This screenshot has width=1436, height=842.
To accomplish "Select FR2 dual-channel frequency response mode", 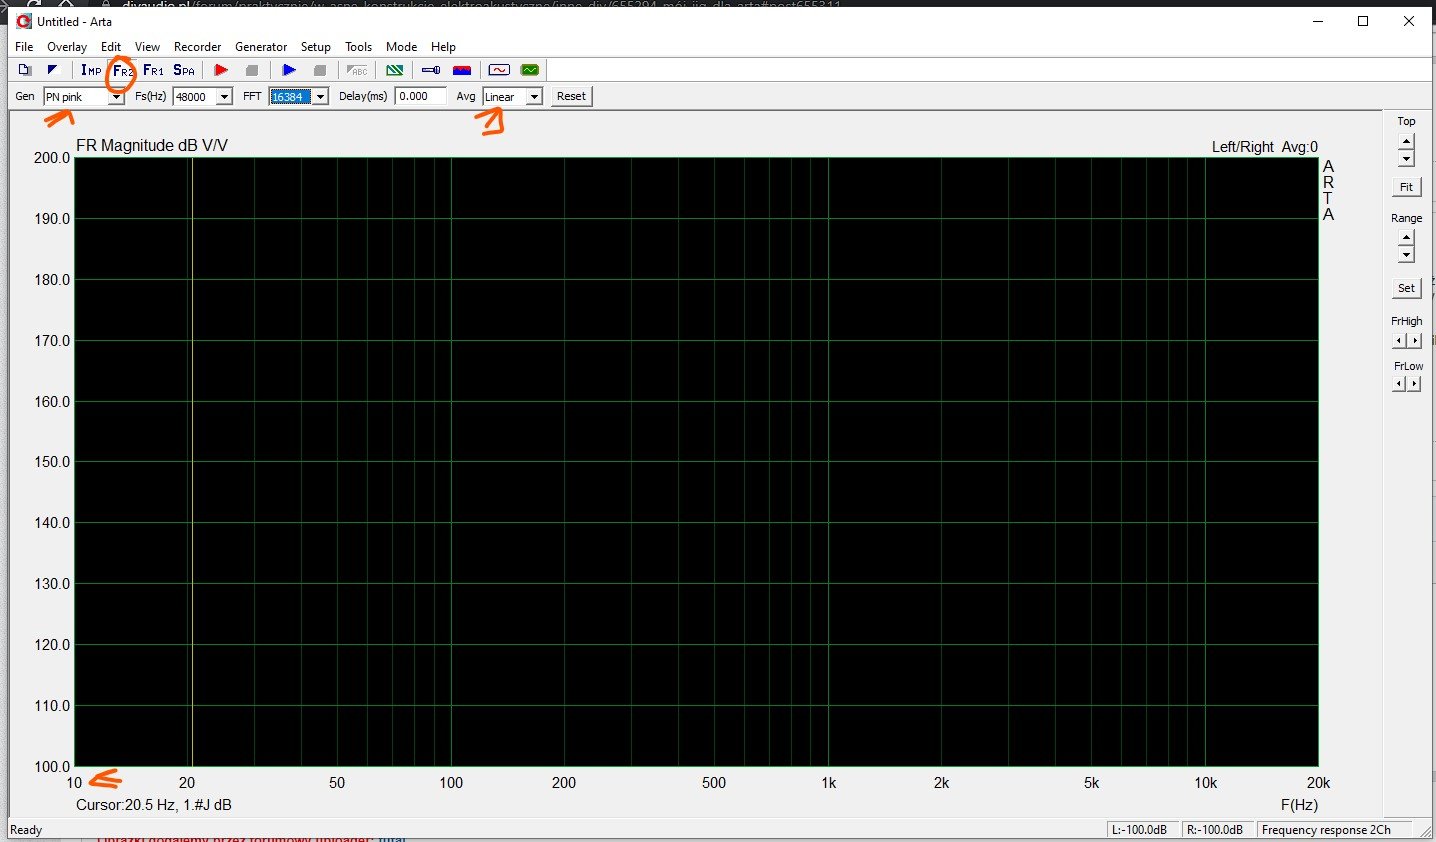I will tap(122, 70).
